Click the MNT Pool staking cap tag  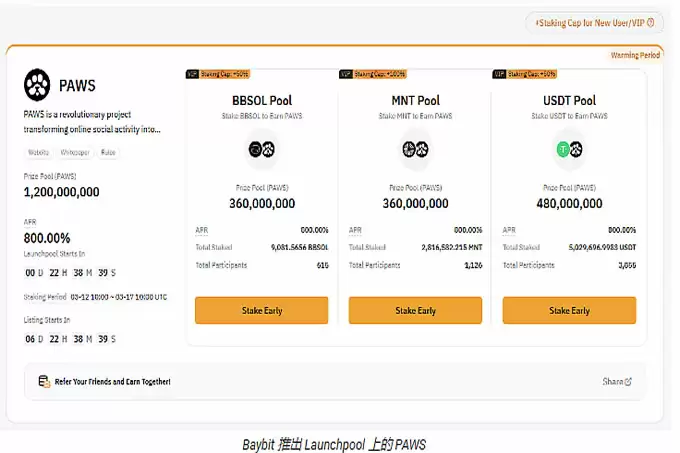379,74
